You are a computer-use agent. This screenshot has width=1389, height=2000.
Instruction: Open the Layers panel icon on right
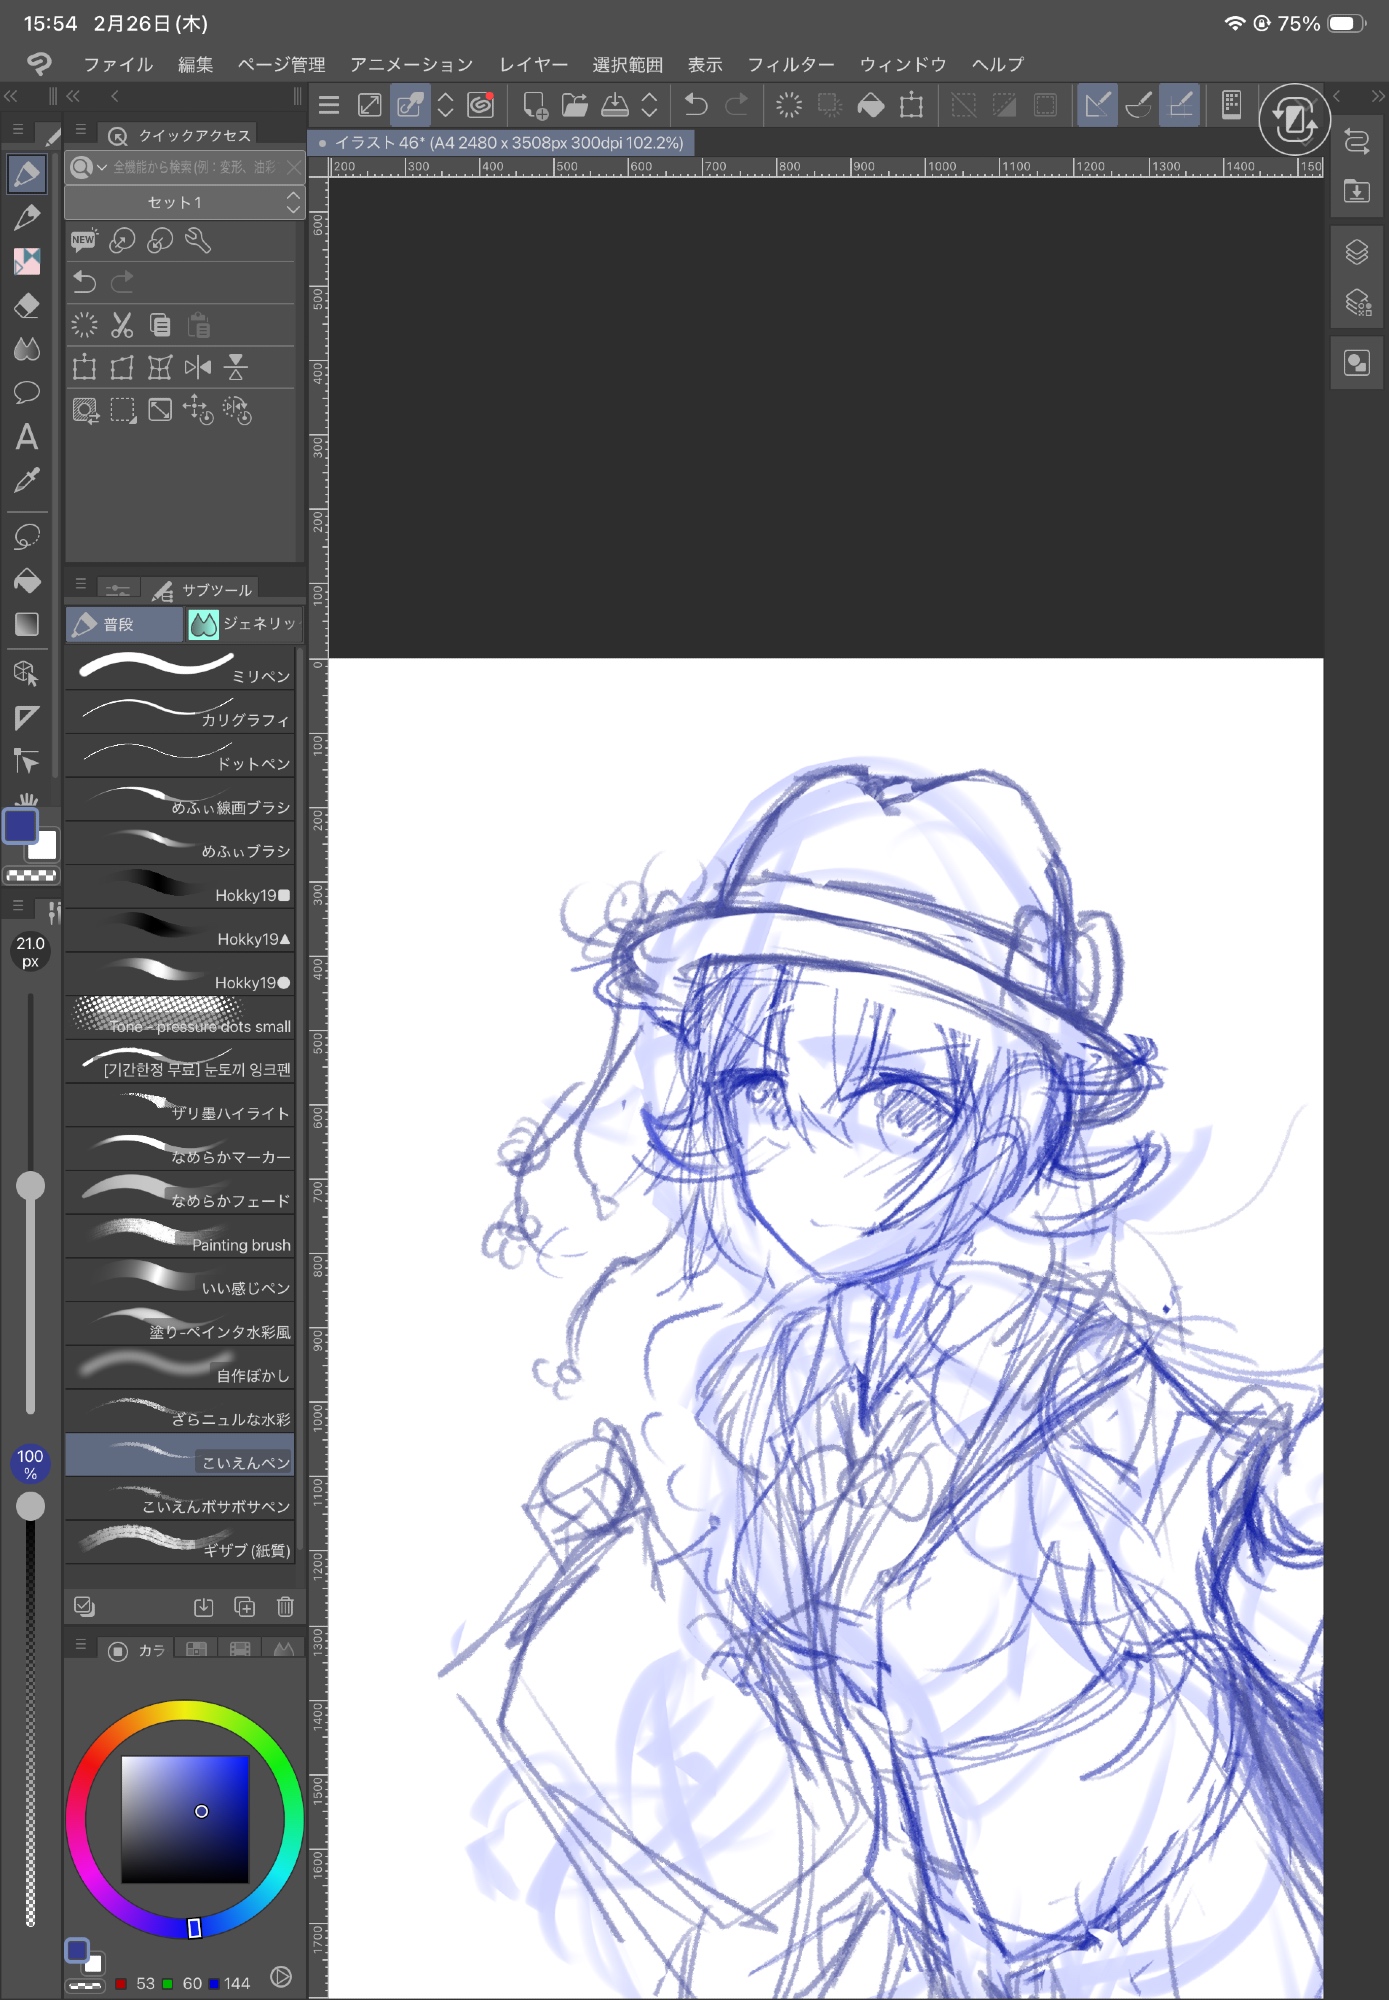point(1357,252)
